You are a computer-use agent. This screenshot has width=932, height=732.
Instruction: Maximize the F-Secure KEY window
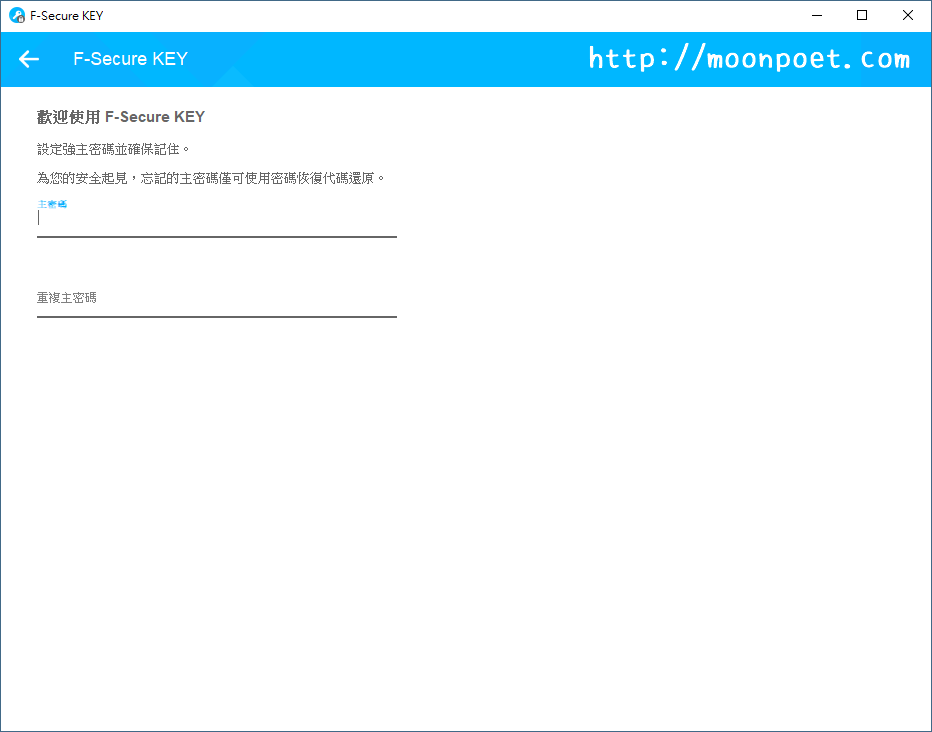pos(862,15)
